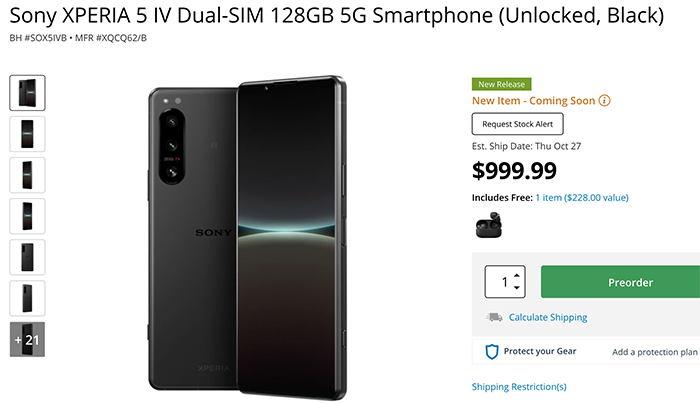Screen dimensions: 700x403
Task: Increase quantity with the up arrow
Action: click(x=517, y=276)
